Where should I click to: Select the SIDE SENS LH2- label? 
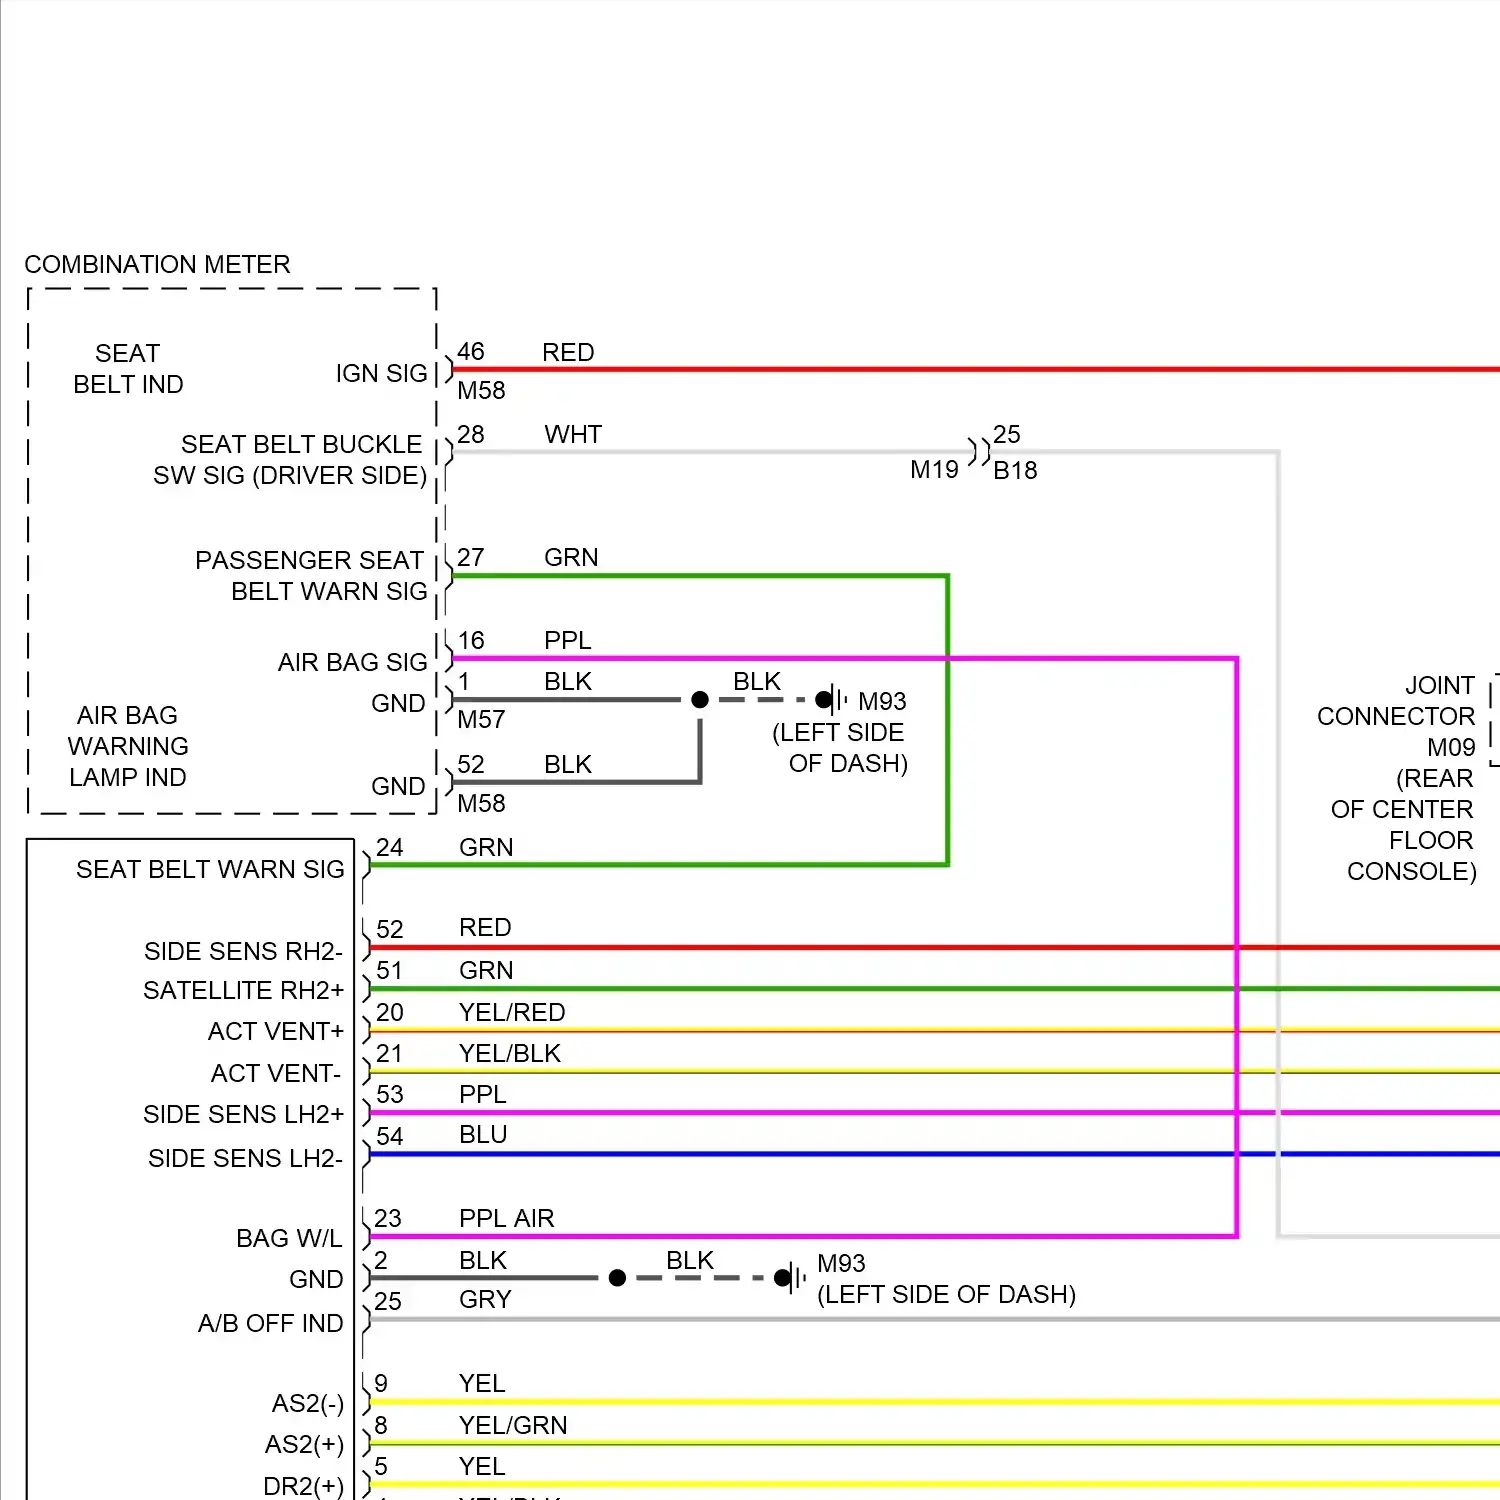click(x=245, y=1158)
